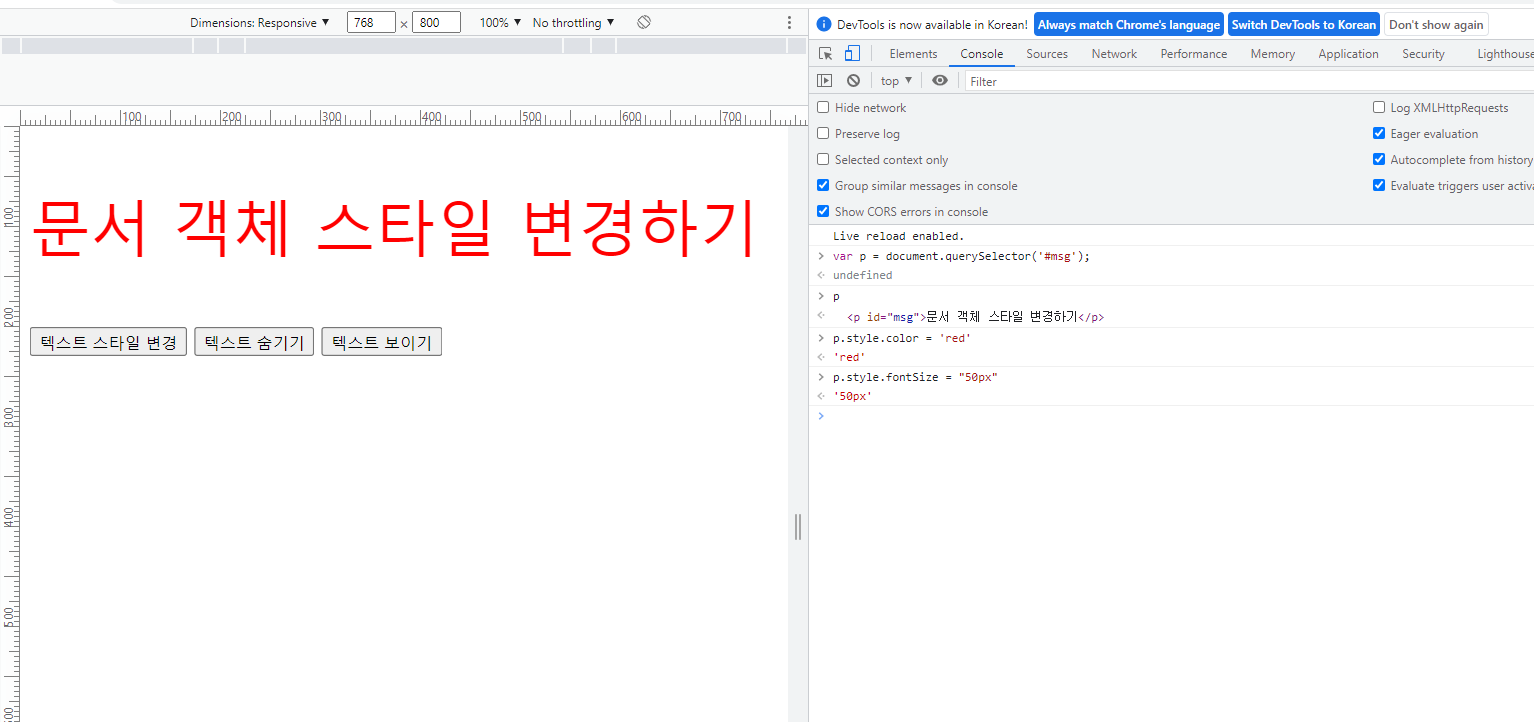Enable the Preserve log checkbox

tap(823, 133)
